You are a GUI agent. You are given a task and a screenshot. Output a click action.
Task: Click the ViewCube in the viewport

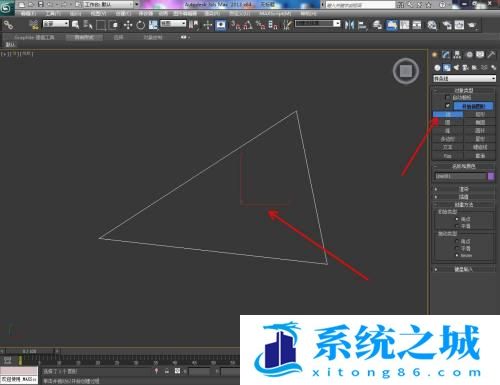pos(406,71)
